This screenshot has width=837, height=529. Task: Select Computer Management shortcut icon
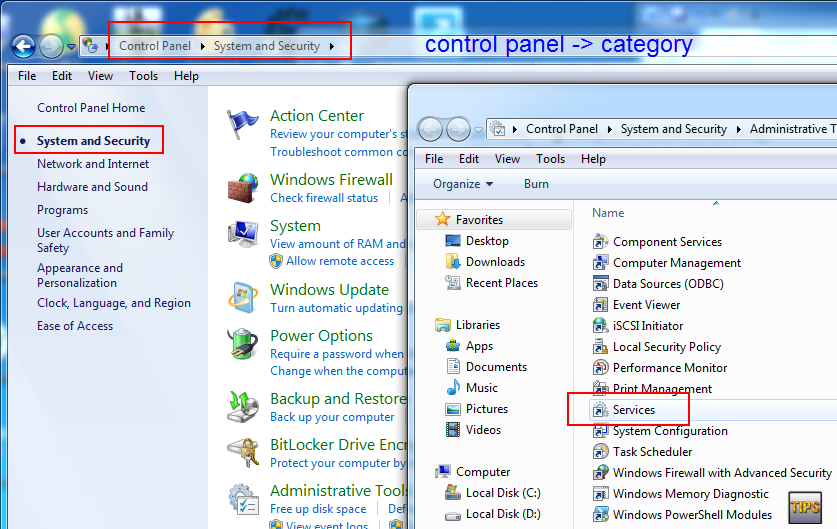(601, 263)
